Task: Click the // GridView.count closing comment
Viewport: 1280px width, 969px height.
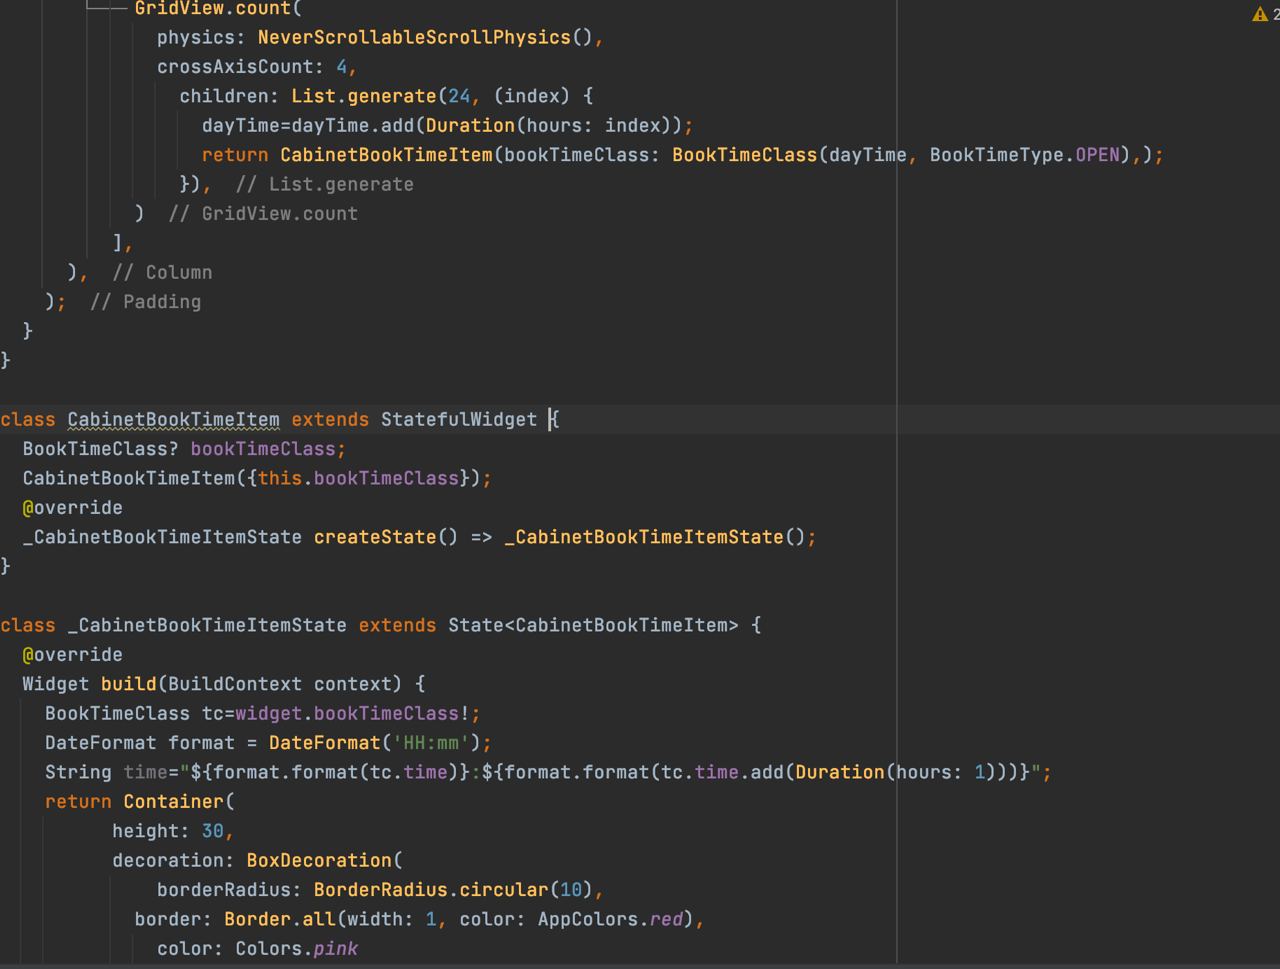Action: tap(263, 214)
